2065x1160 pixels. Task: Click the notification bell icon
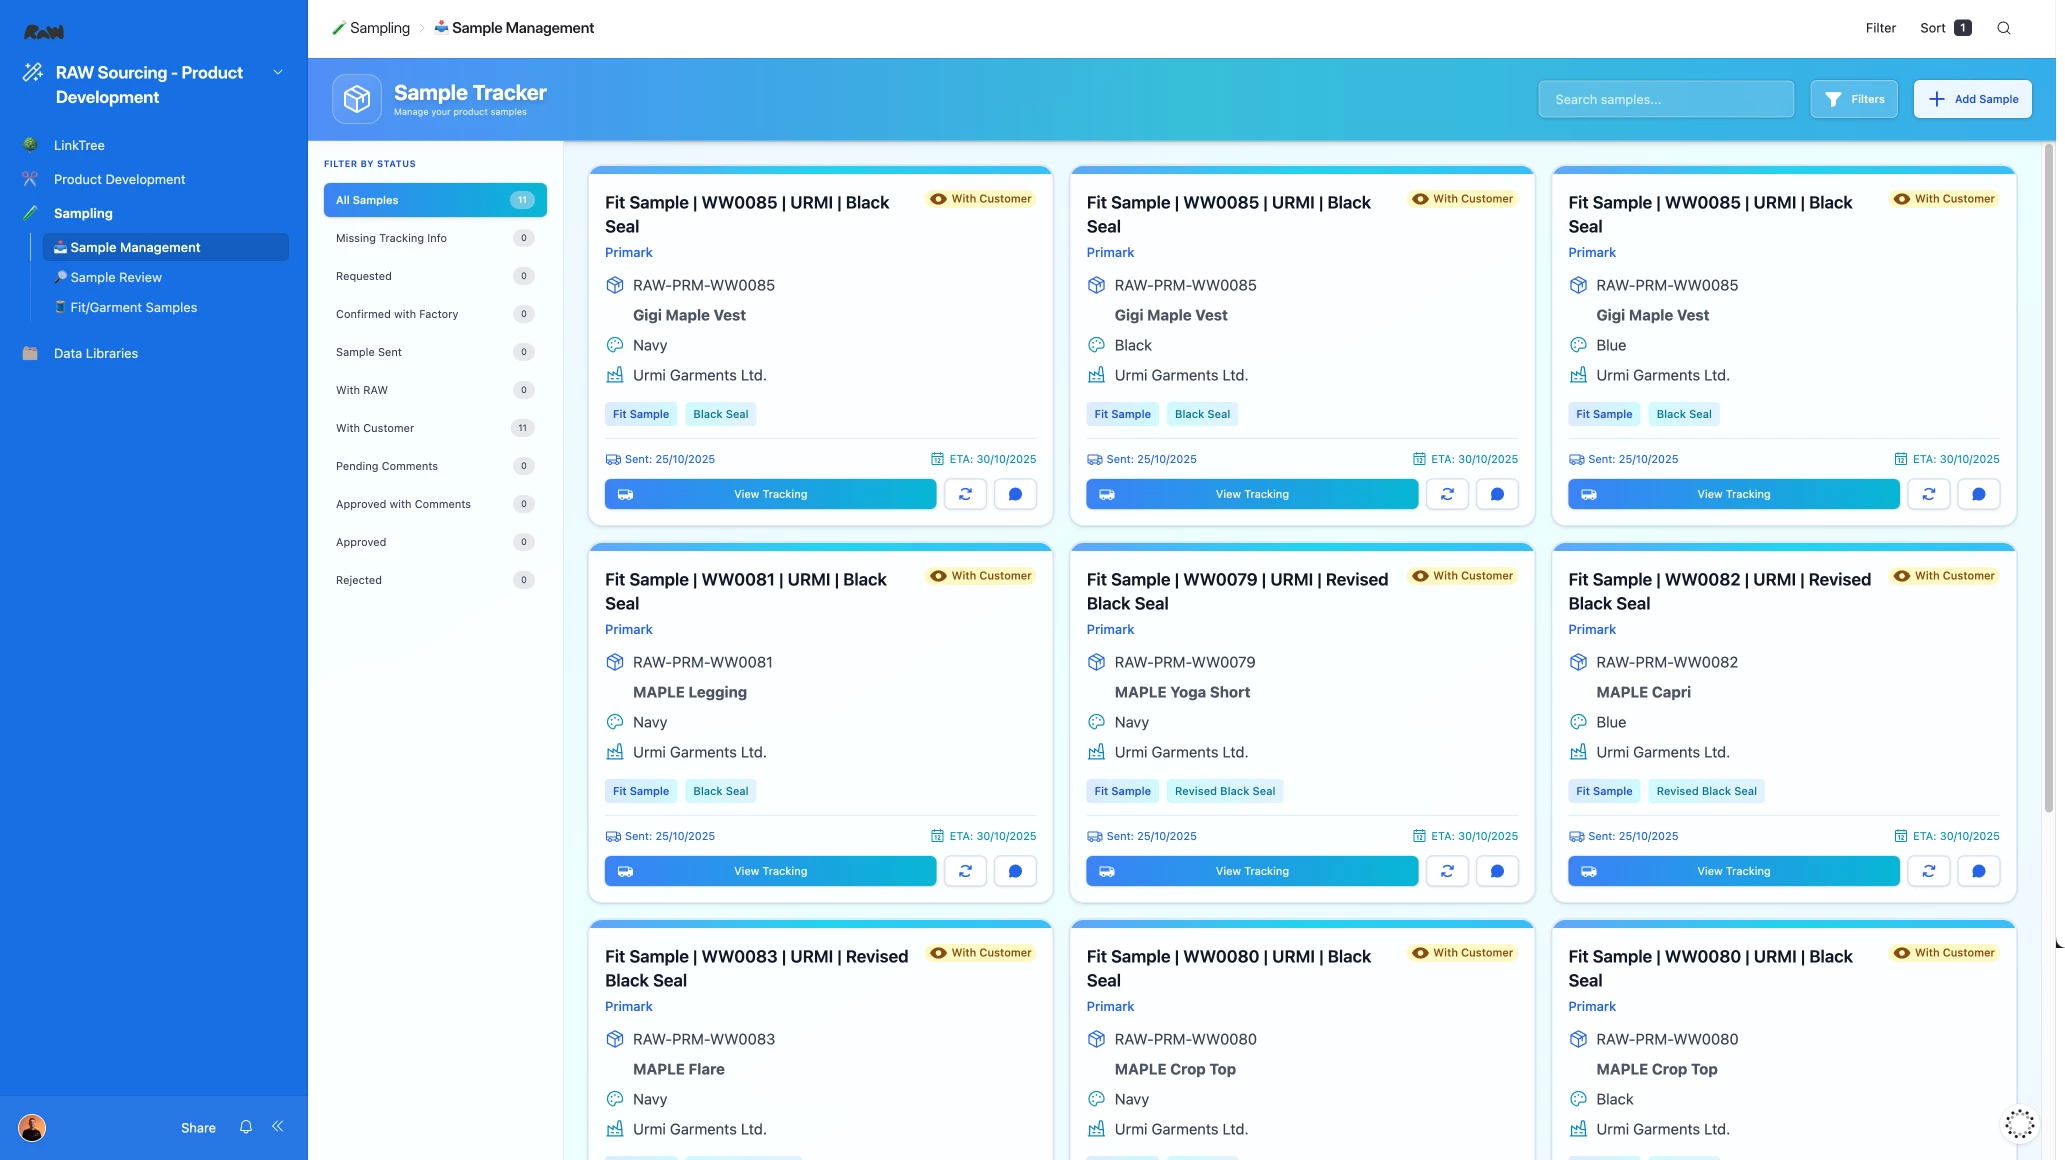[x=246, y=1127]
